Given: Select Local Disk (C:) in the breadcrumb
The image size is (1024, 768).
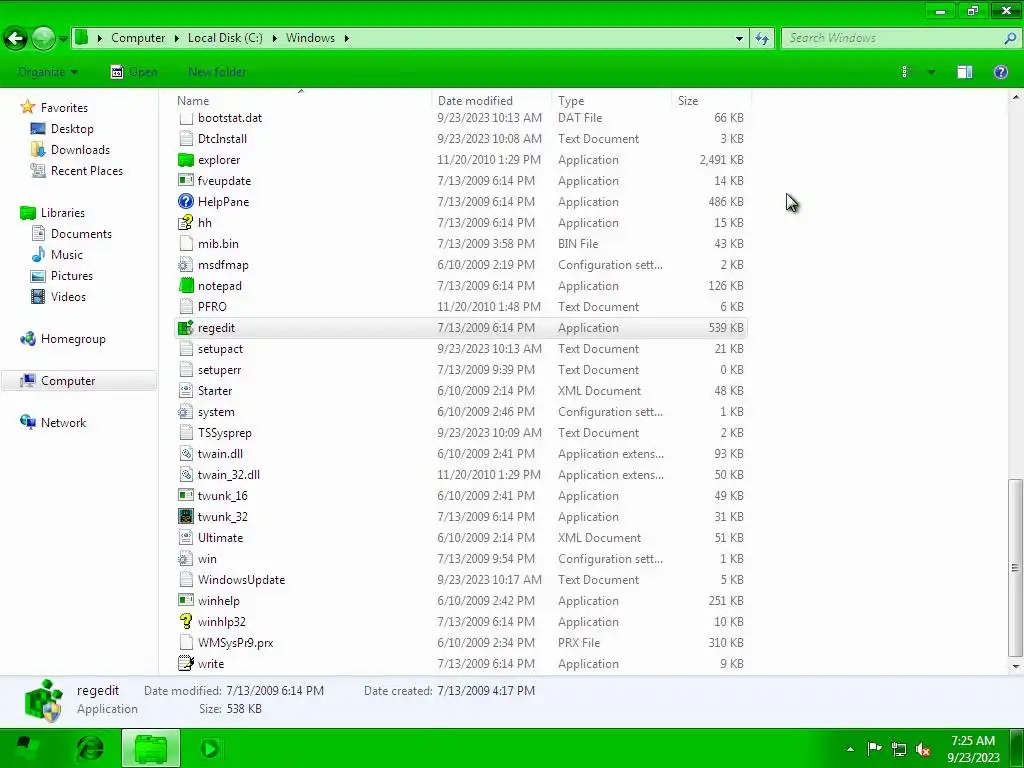Looking at the screenshot, I should (x=225, y=38).
